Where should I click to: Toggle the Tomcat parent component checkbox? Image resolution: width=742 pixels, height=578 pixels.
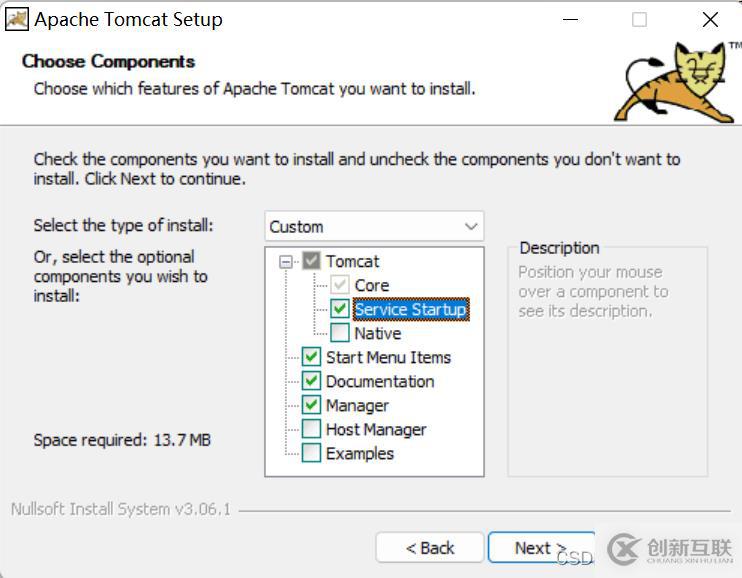pos(311,261)
